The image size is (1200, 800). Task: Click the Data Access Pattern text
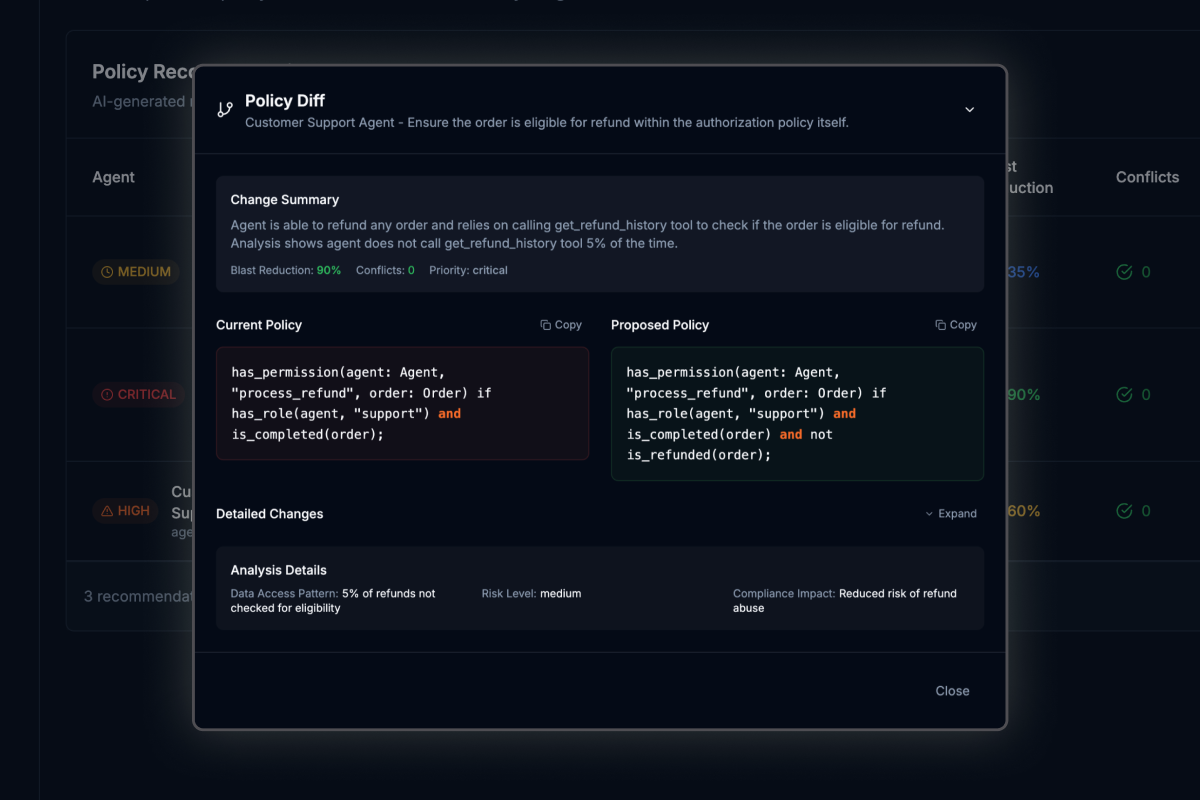333,600
